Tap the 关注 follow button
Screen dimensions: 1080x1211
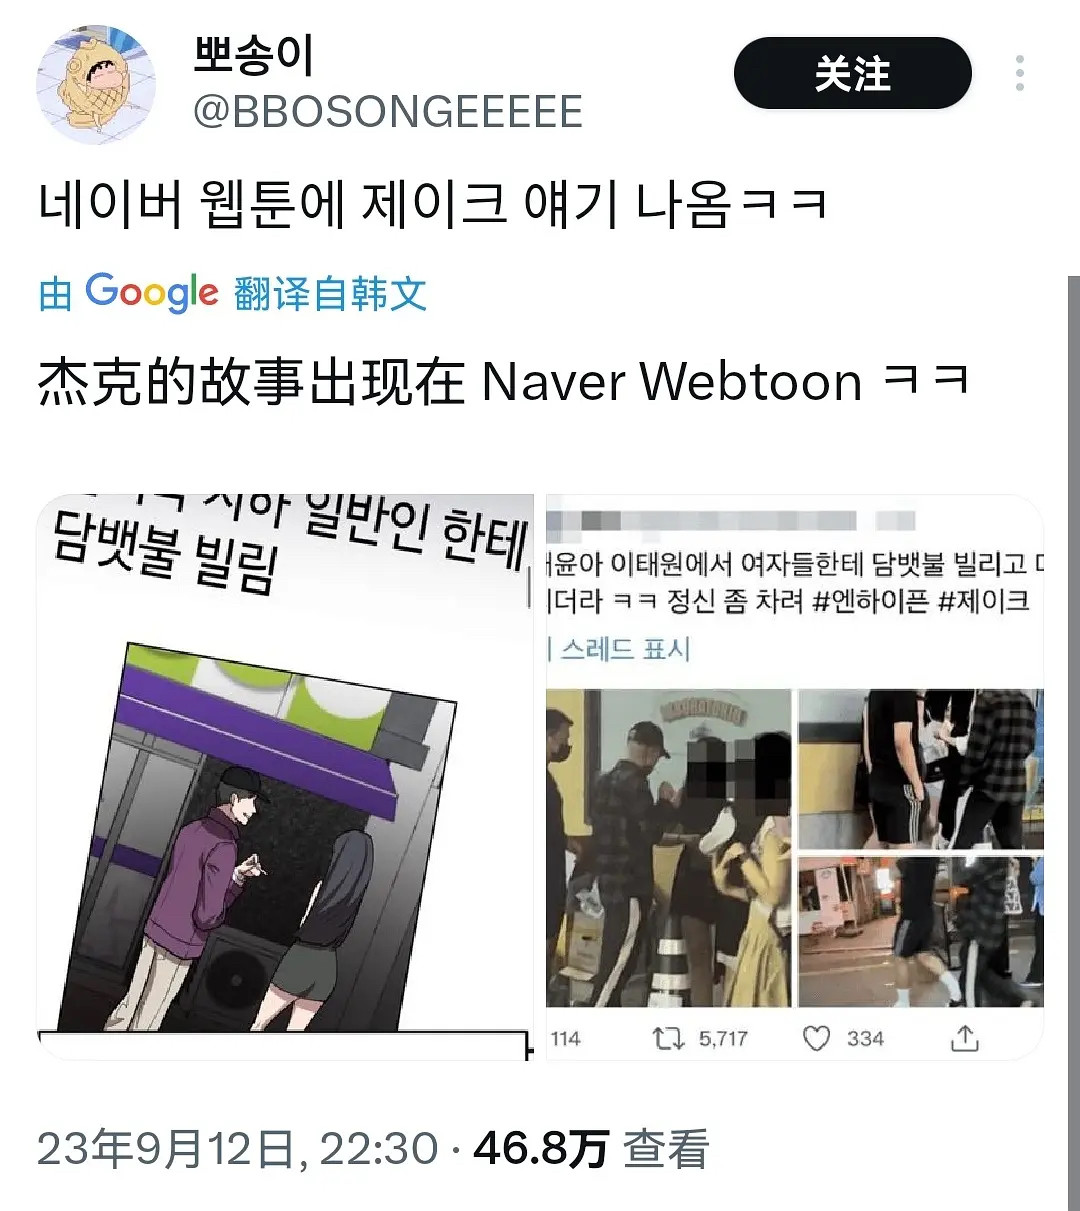(x=852, y=74)
